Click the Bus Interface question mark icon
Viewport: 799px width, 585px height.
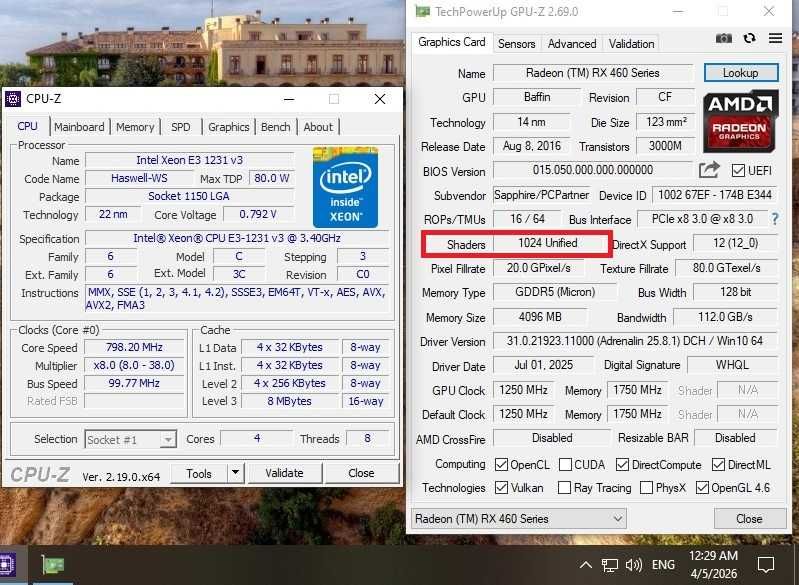[x=775, y=219]
